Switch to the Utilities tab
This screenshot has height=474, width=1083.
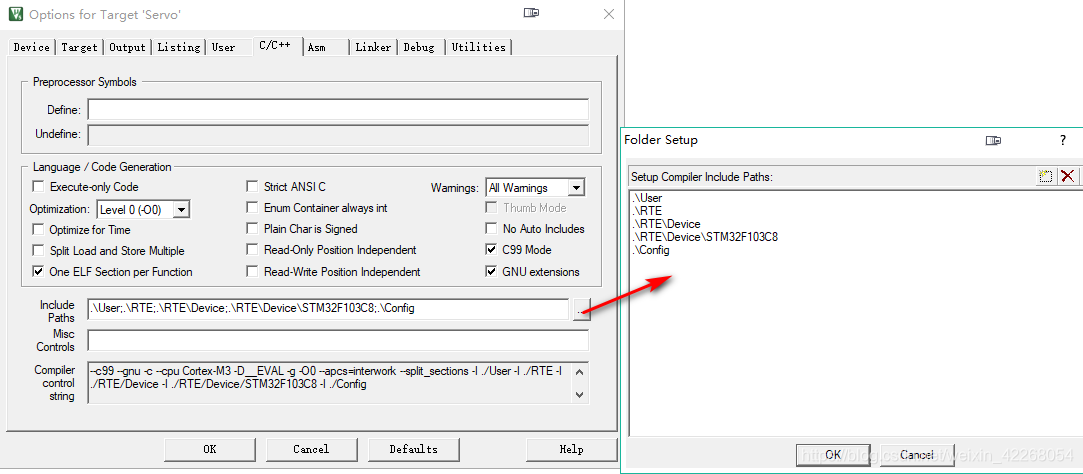[479, 47]
